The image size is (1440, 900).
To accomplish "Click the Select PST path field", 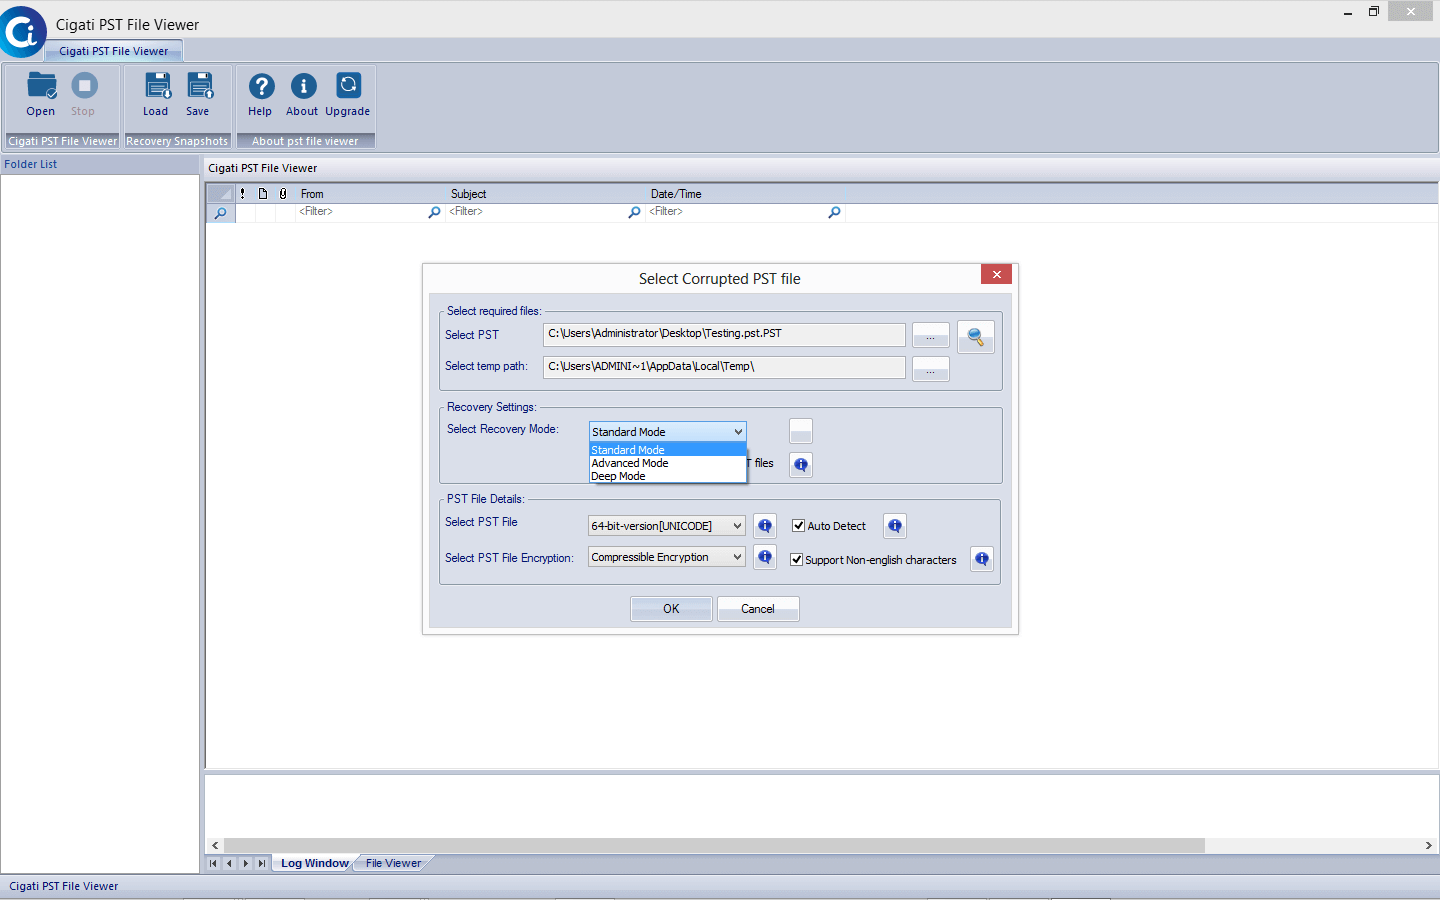I will tap(724, 334).
